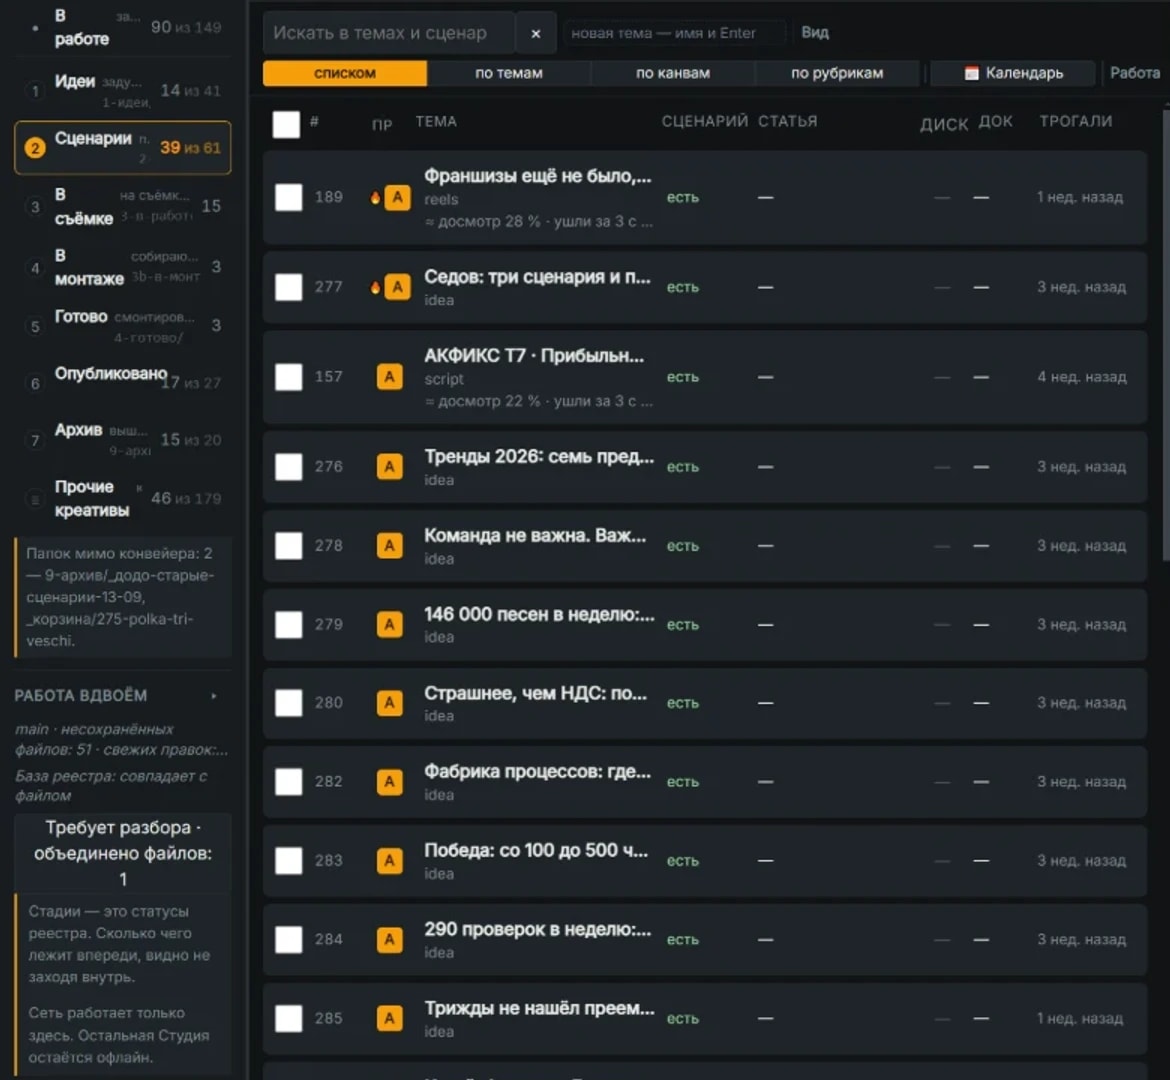Click the Искать в темах и сценар search field
This screenshot has width=1170, height=1080.
389,34
